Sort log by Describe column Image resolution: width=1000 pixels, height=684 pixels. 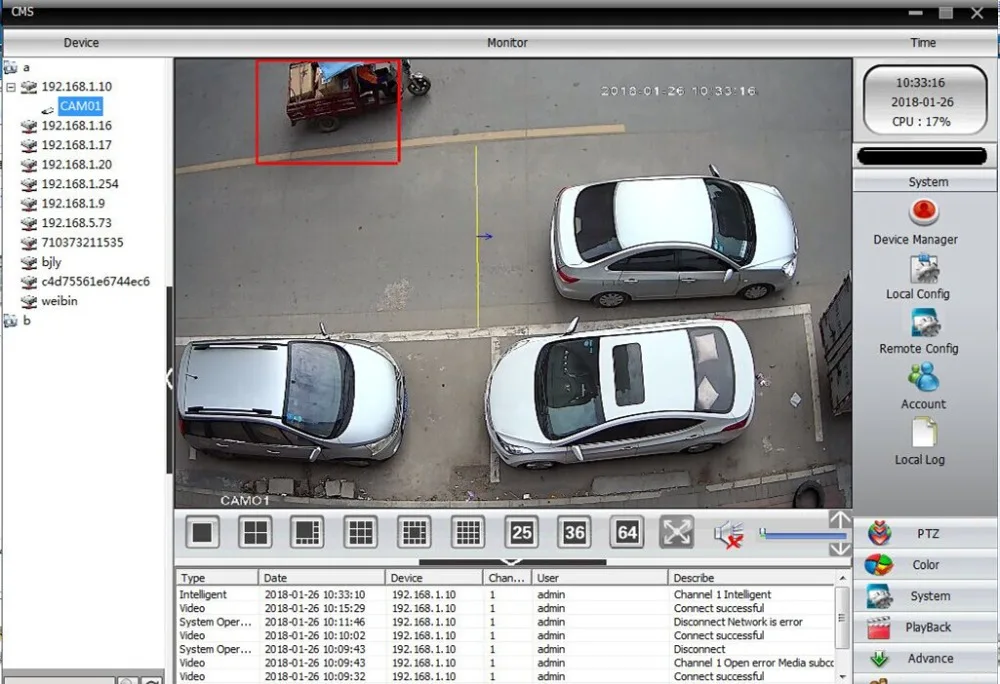(x=751, y=578)
